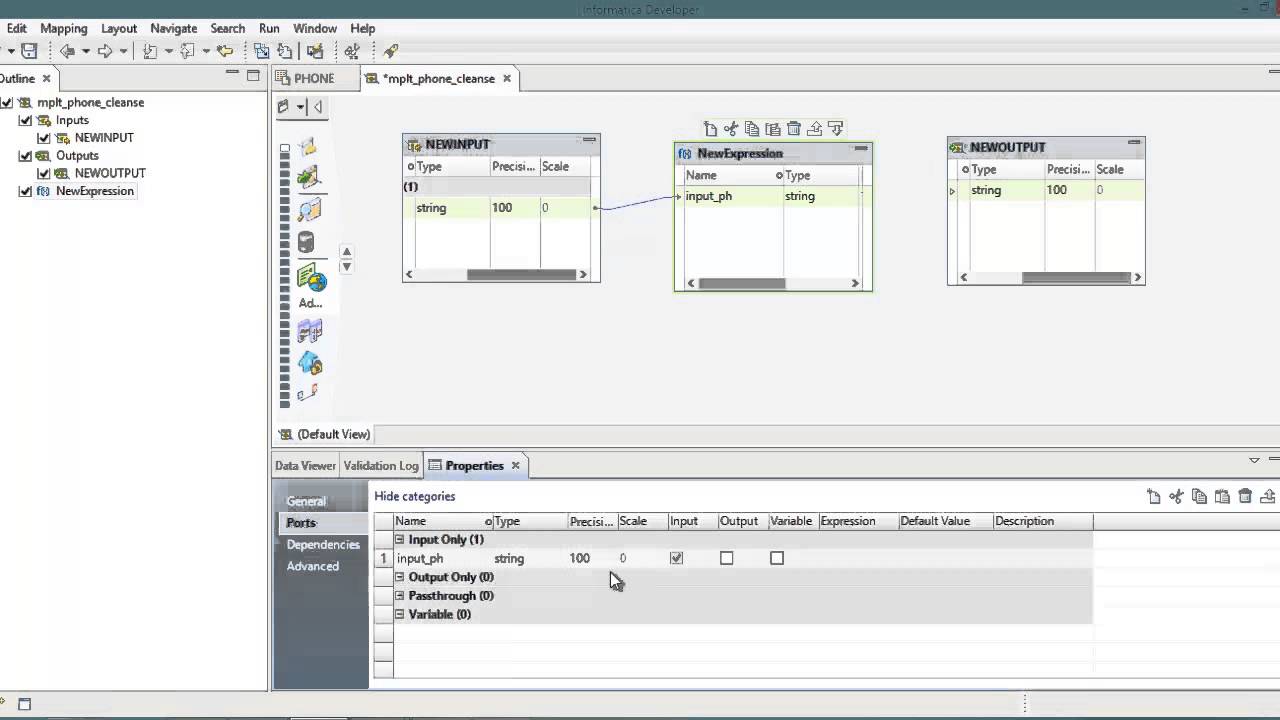This screenshot has width=1280, height=720.
Task: Click the move-up icon above NewExpression
Action: (815, 129)
